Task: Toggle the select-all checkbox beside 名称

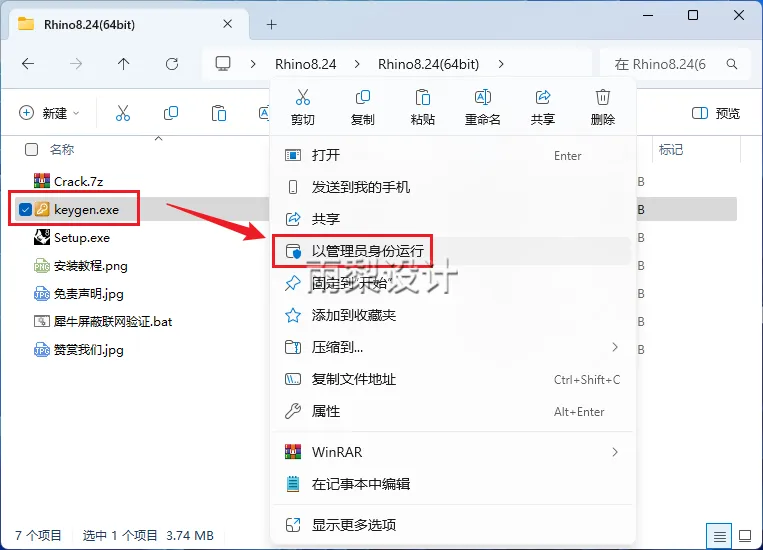Action: (x=31, y=149)
